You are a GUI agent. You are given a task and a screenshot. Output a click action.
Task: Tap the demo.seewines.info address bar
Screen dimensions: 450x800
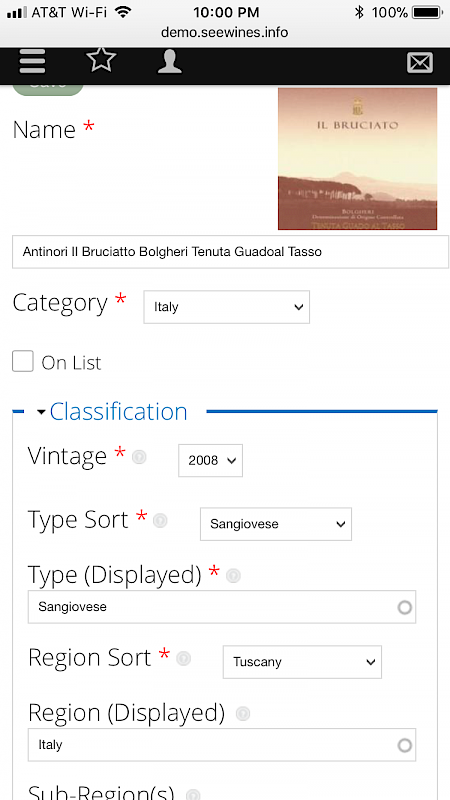[x=224, y=33]
